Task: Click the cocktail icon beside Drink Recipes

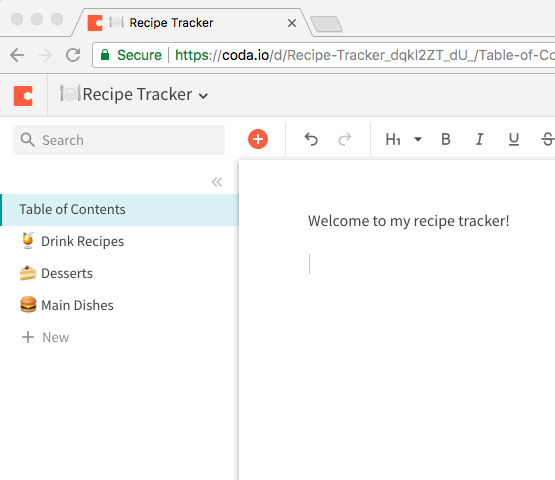Action: tap(28, 241)
